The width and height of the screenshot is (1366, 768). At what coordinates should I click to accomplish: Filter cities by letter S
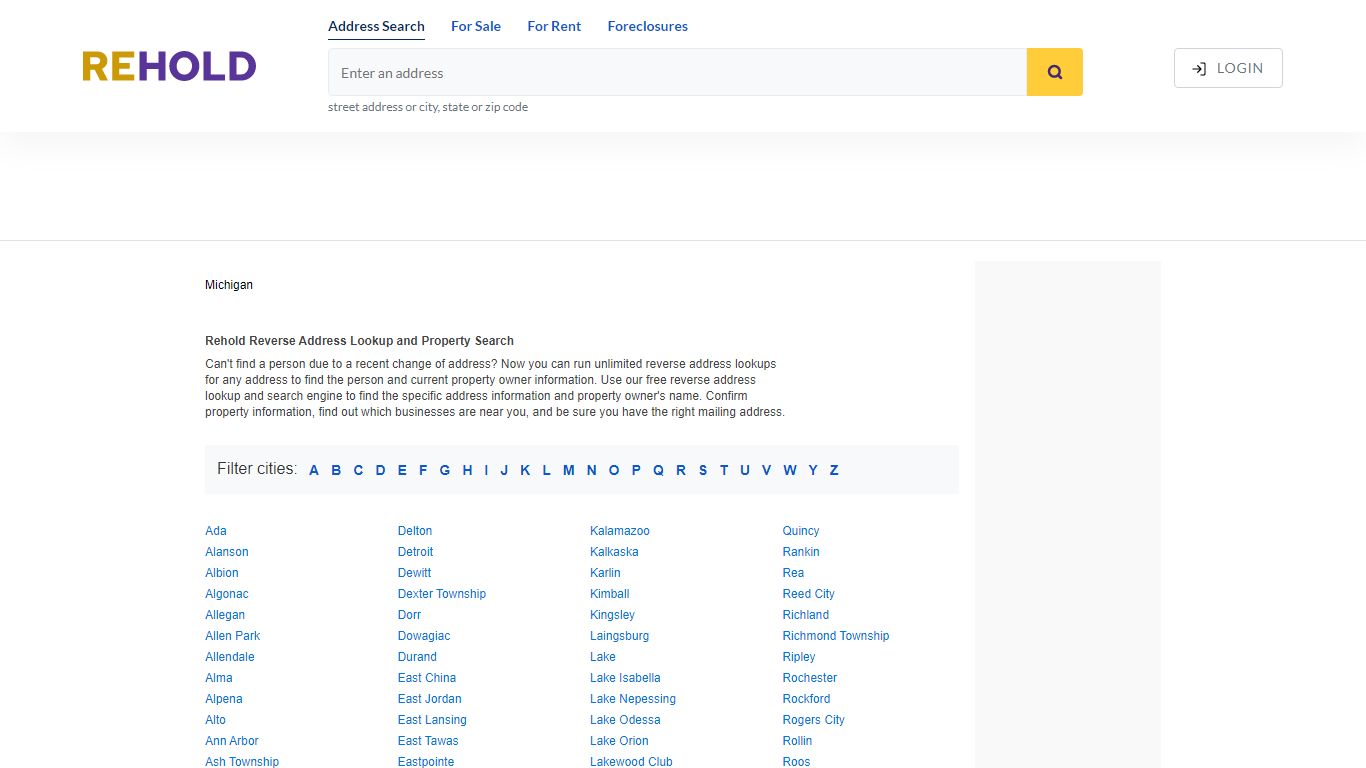(703, 470)
